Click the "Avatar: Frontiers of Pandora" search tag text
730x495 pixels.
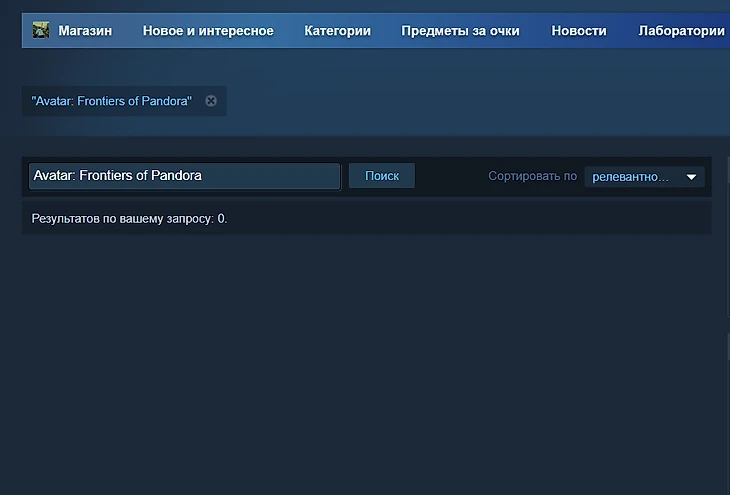click(x=111, y=101)
